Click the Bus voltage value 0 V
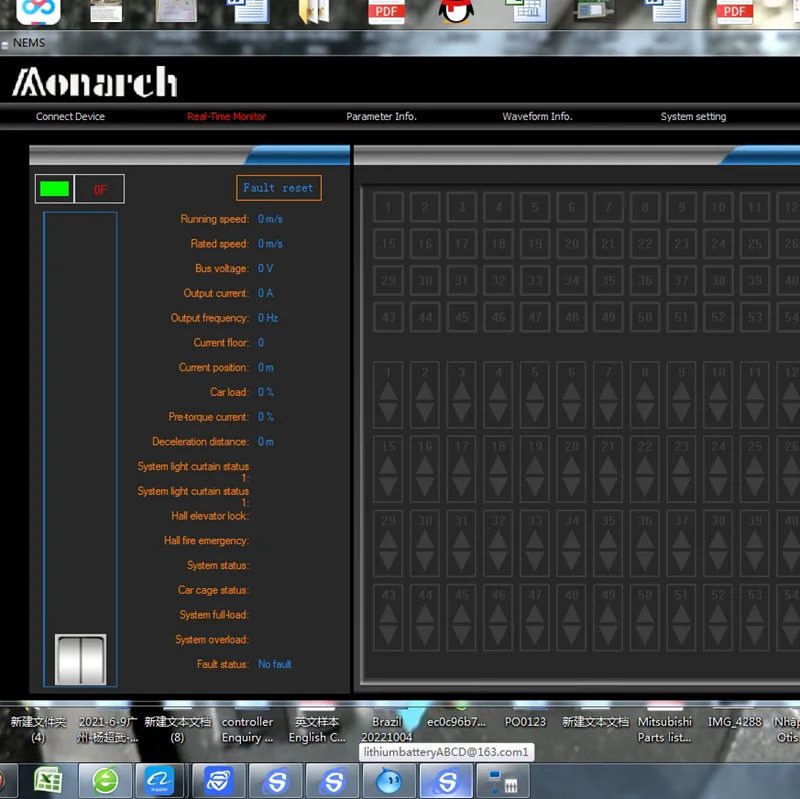Image resolution: width=800 pixels, height=799 pixels. [265, 268]
